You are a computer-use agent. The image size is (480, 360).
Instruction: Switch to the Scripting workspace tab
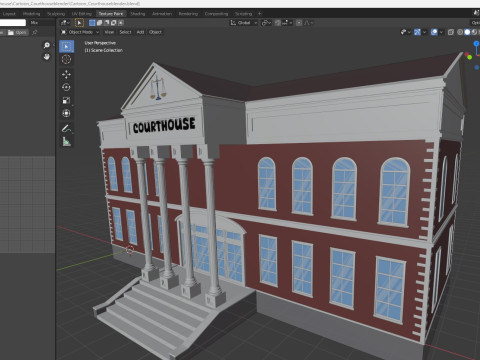point(243,14)
